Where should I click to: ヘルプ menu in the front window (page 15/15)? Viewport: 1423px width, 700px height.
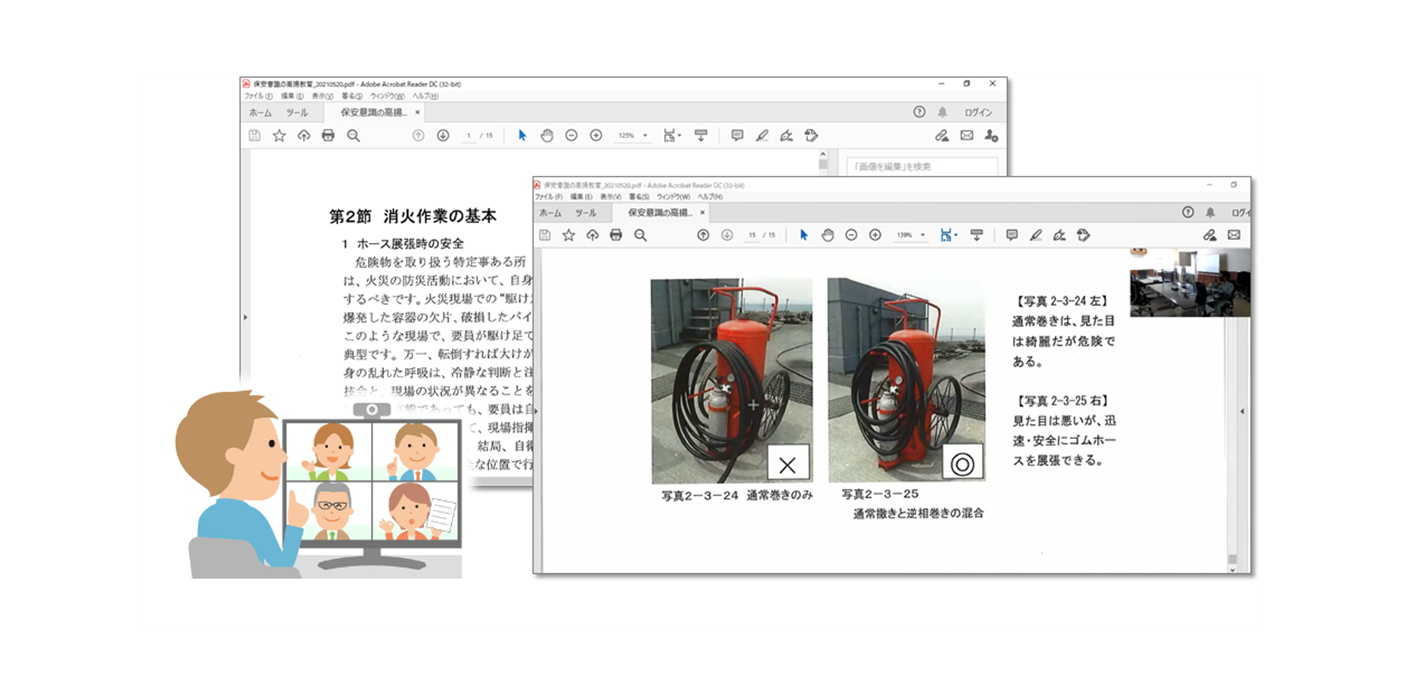click(x=710, y=197)
